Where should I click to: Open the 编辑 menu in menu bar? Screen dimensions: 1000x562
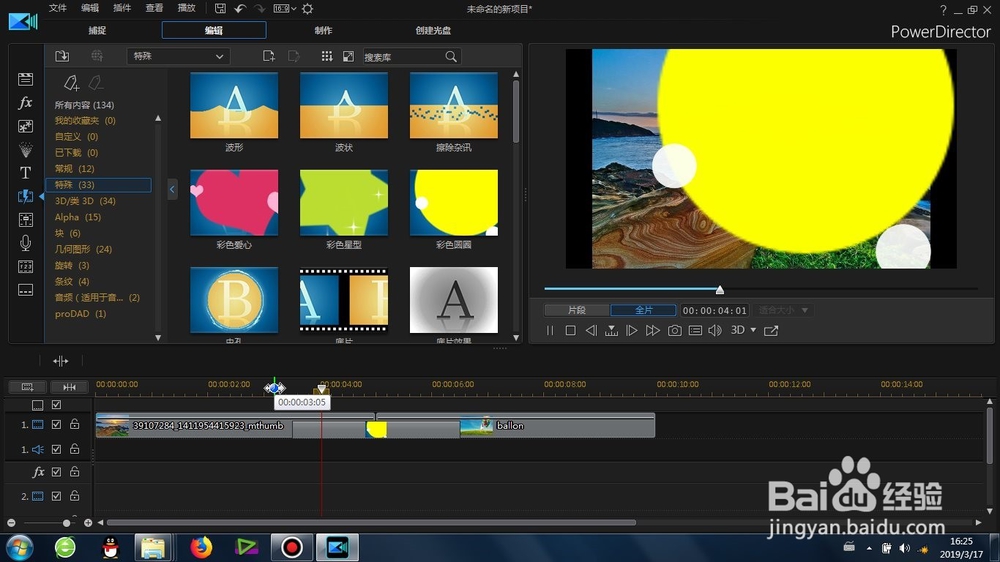point(90,8)
